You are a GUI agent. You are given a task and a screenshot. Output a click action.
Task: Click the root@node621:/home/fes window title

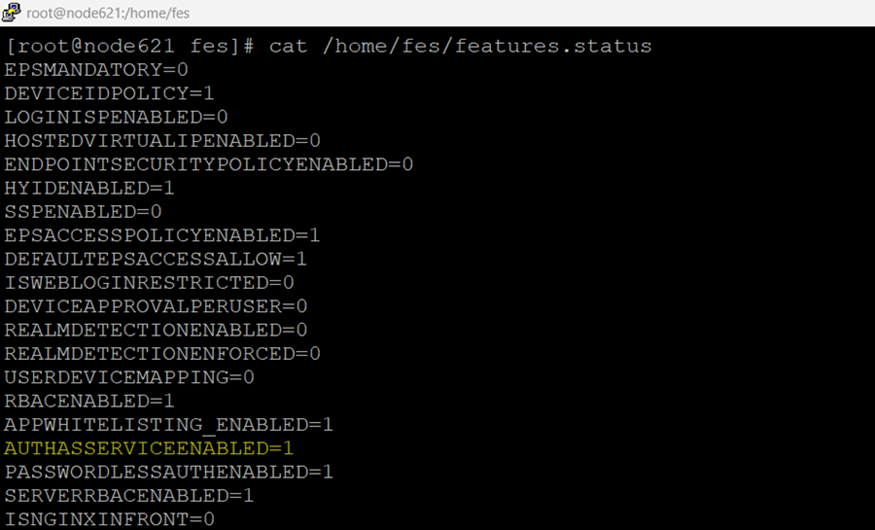(x=108, y=13)
